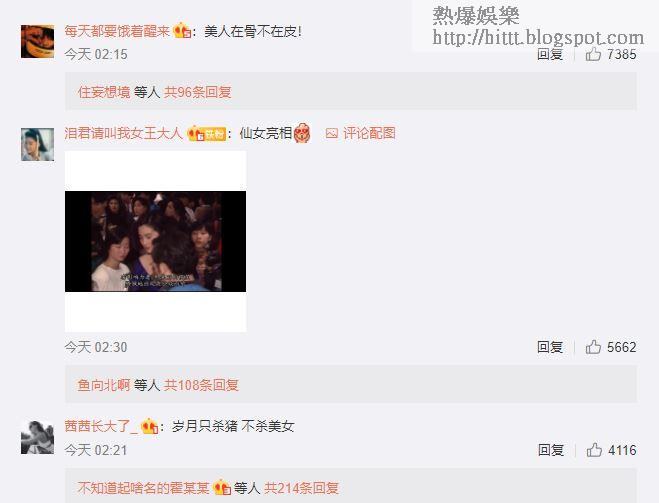Like the comment with 5662 thumbs up
This screenshot has width=659, height=503.
593,347
